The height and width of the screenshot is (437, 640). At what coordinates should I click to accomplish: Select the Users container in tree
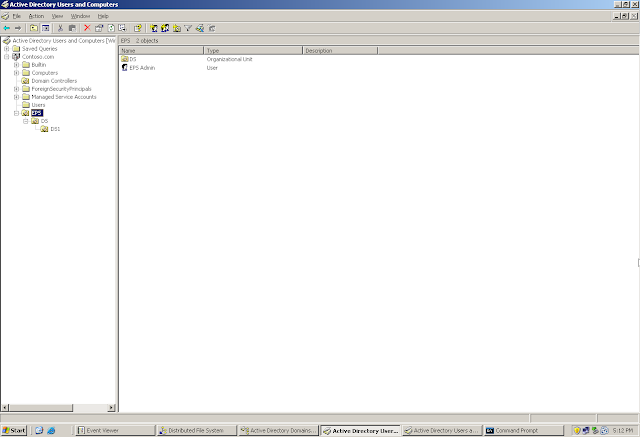(x=38, y=105)
